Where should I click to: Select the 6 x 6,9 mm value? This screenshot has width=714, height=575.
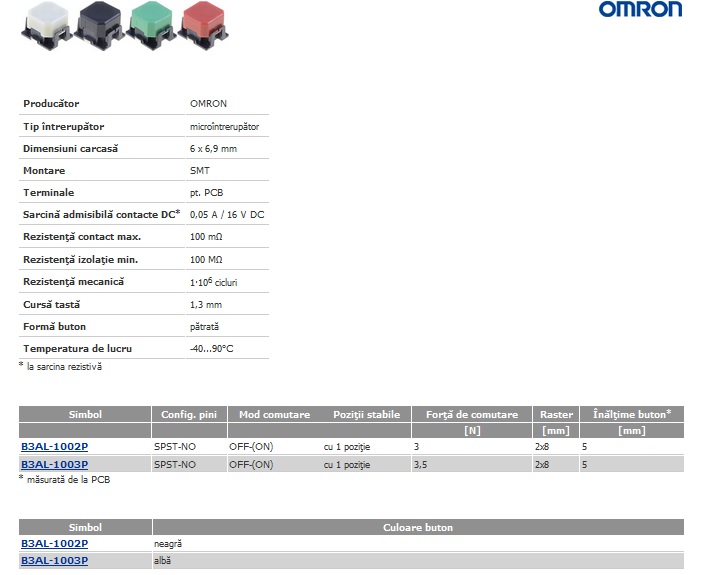coord(213,148)
